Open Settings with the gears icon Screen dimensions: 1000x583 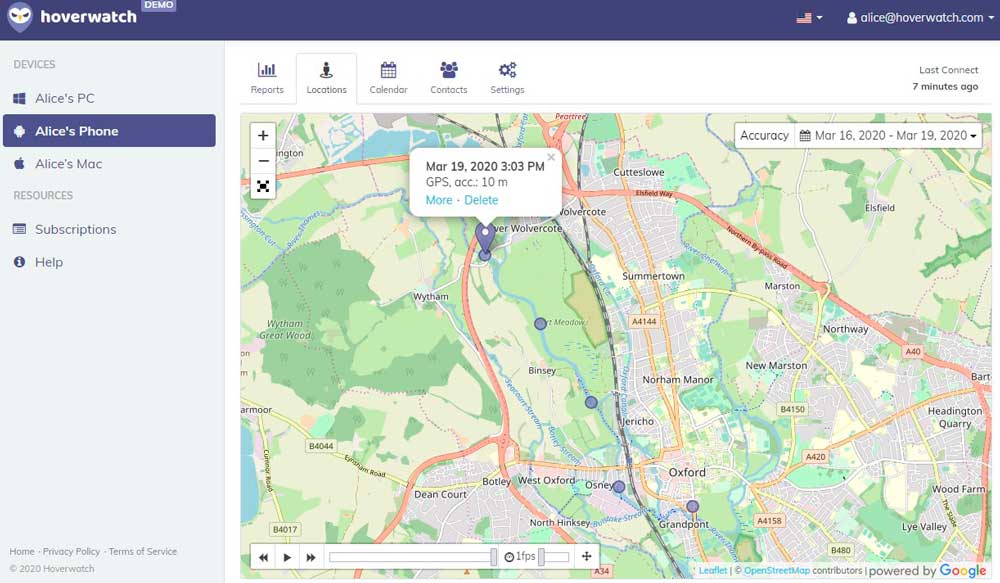507,78
